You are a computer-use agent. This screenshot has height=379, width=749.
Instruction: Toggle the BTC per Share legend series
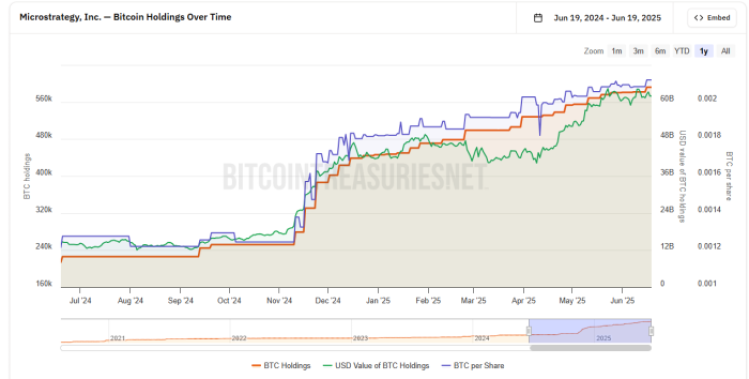[x=473, y=366]
